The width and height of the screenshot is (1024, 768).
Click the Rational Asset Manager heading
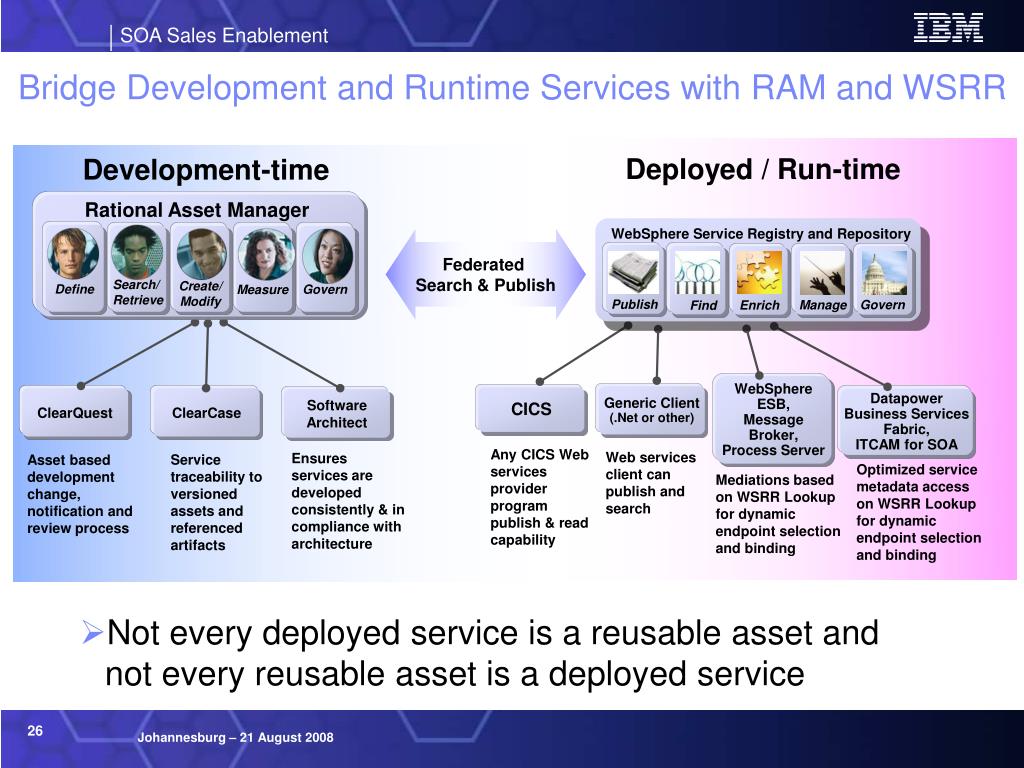tap(197, 210)
